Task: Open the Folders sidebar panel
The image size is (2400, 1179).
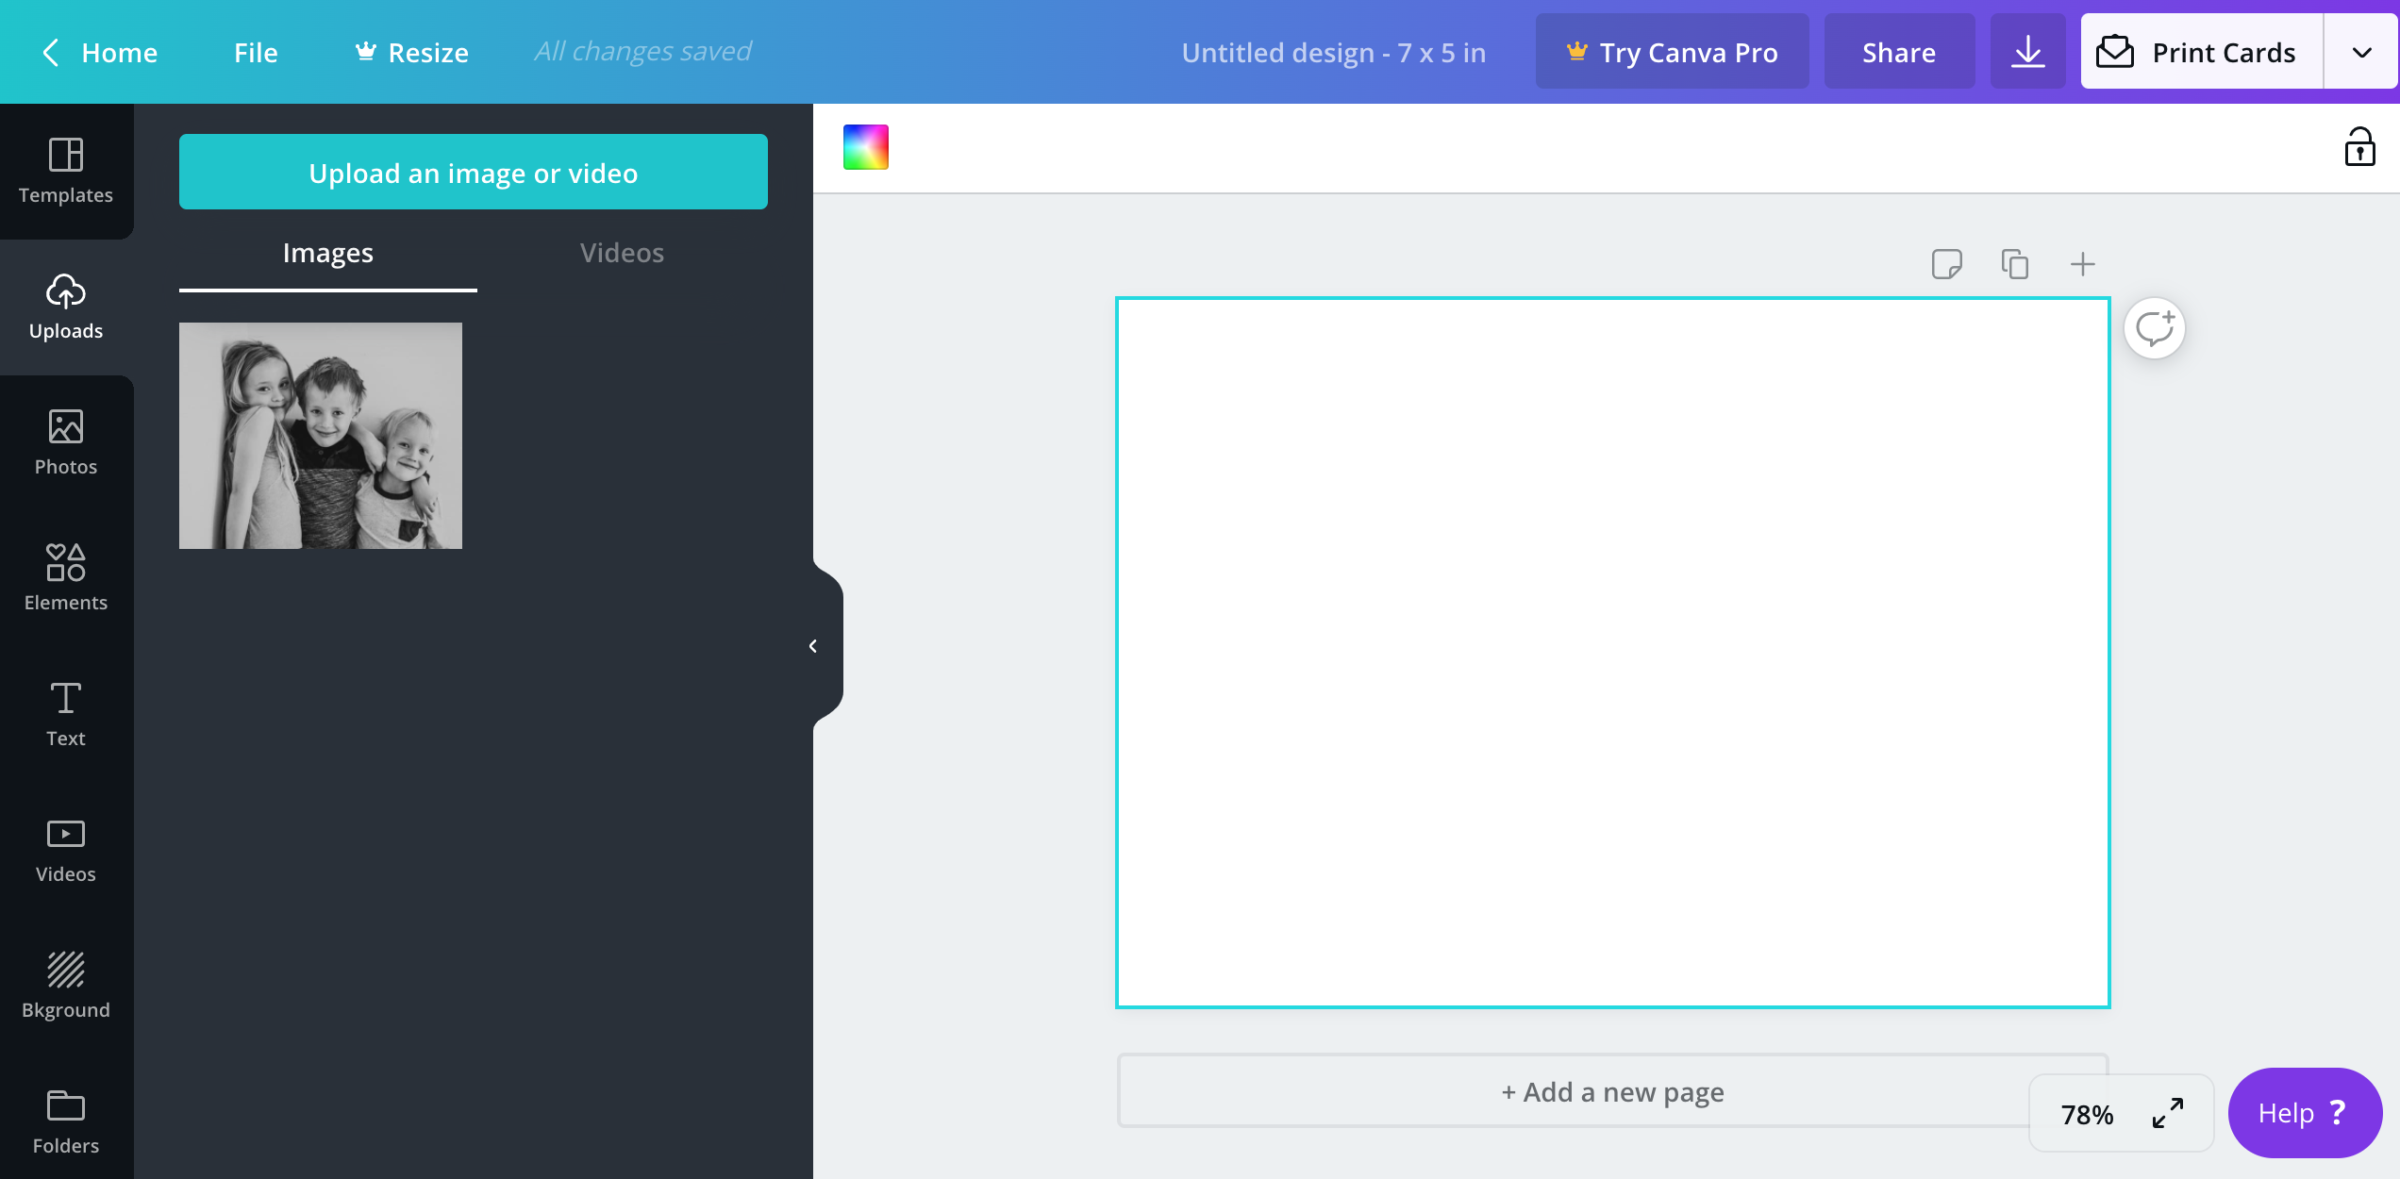Action: (x=66, y=1122)
